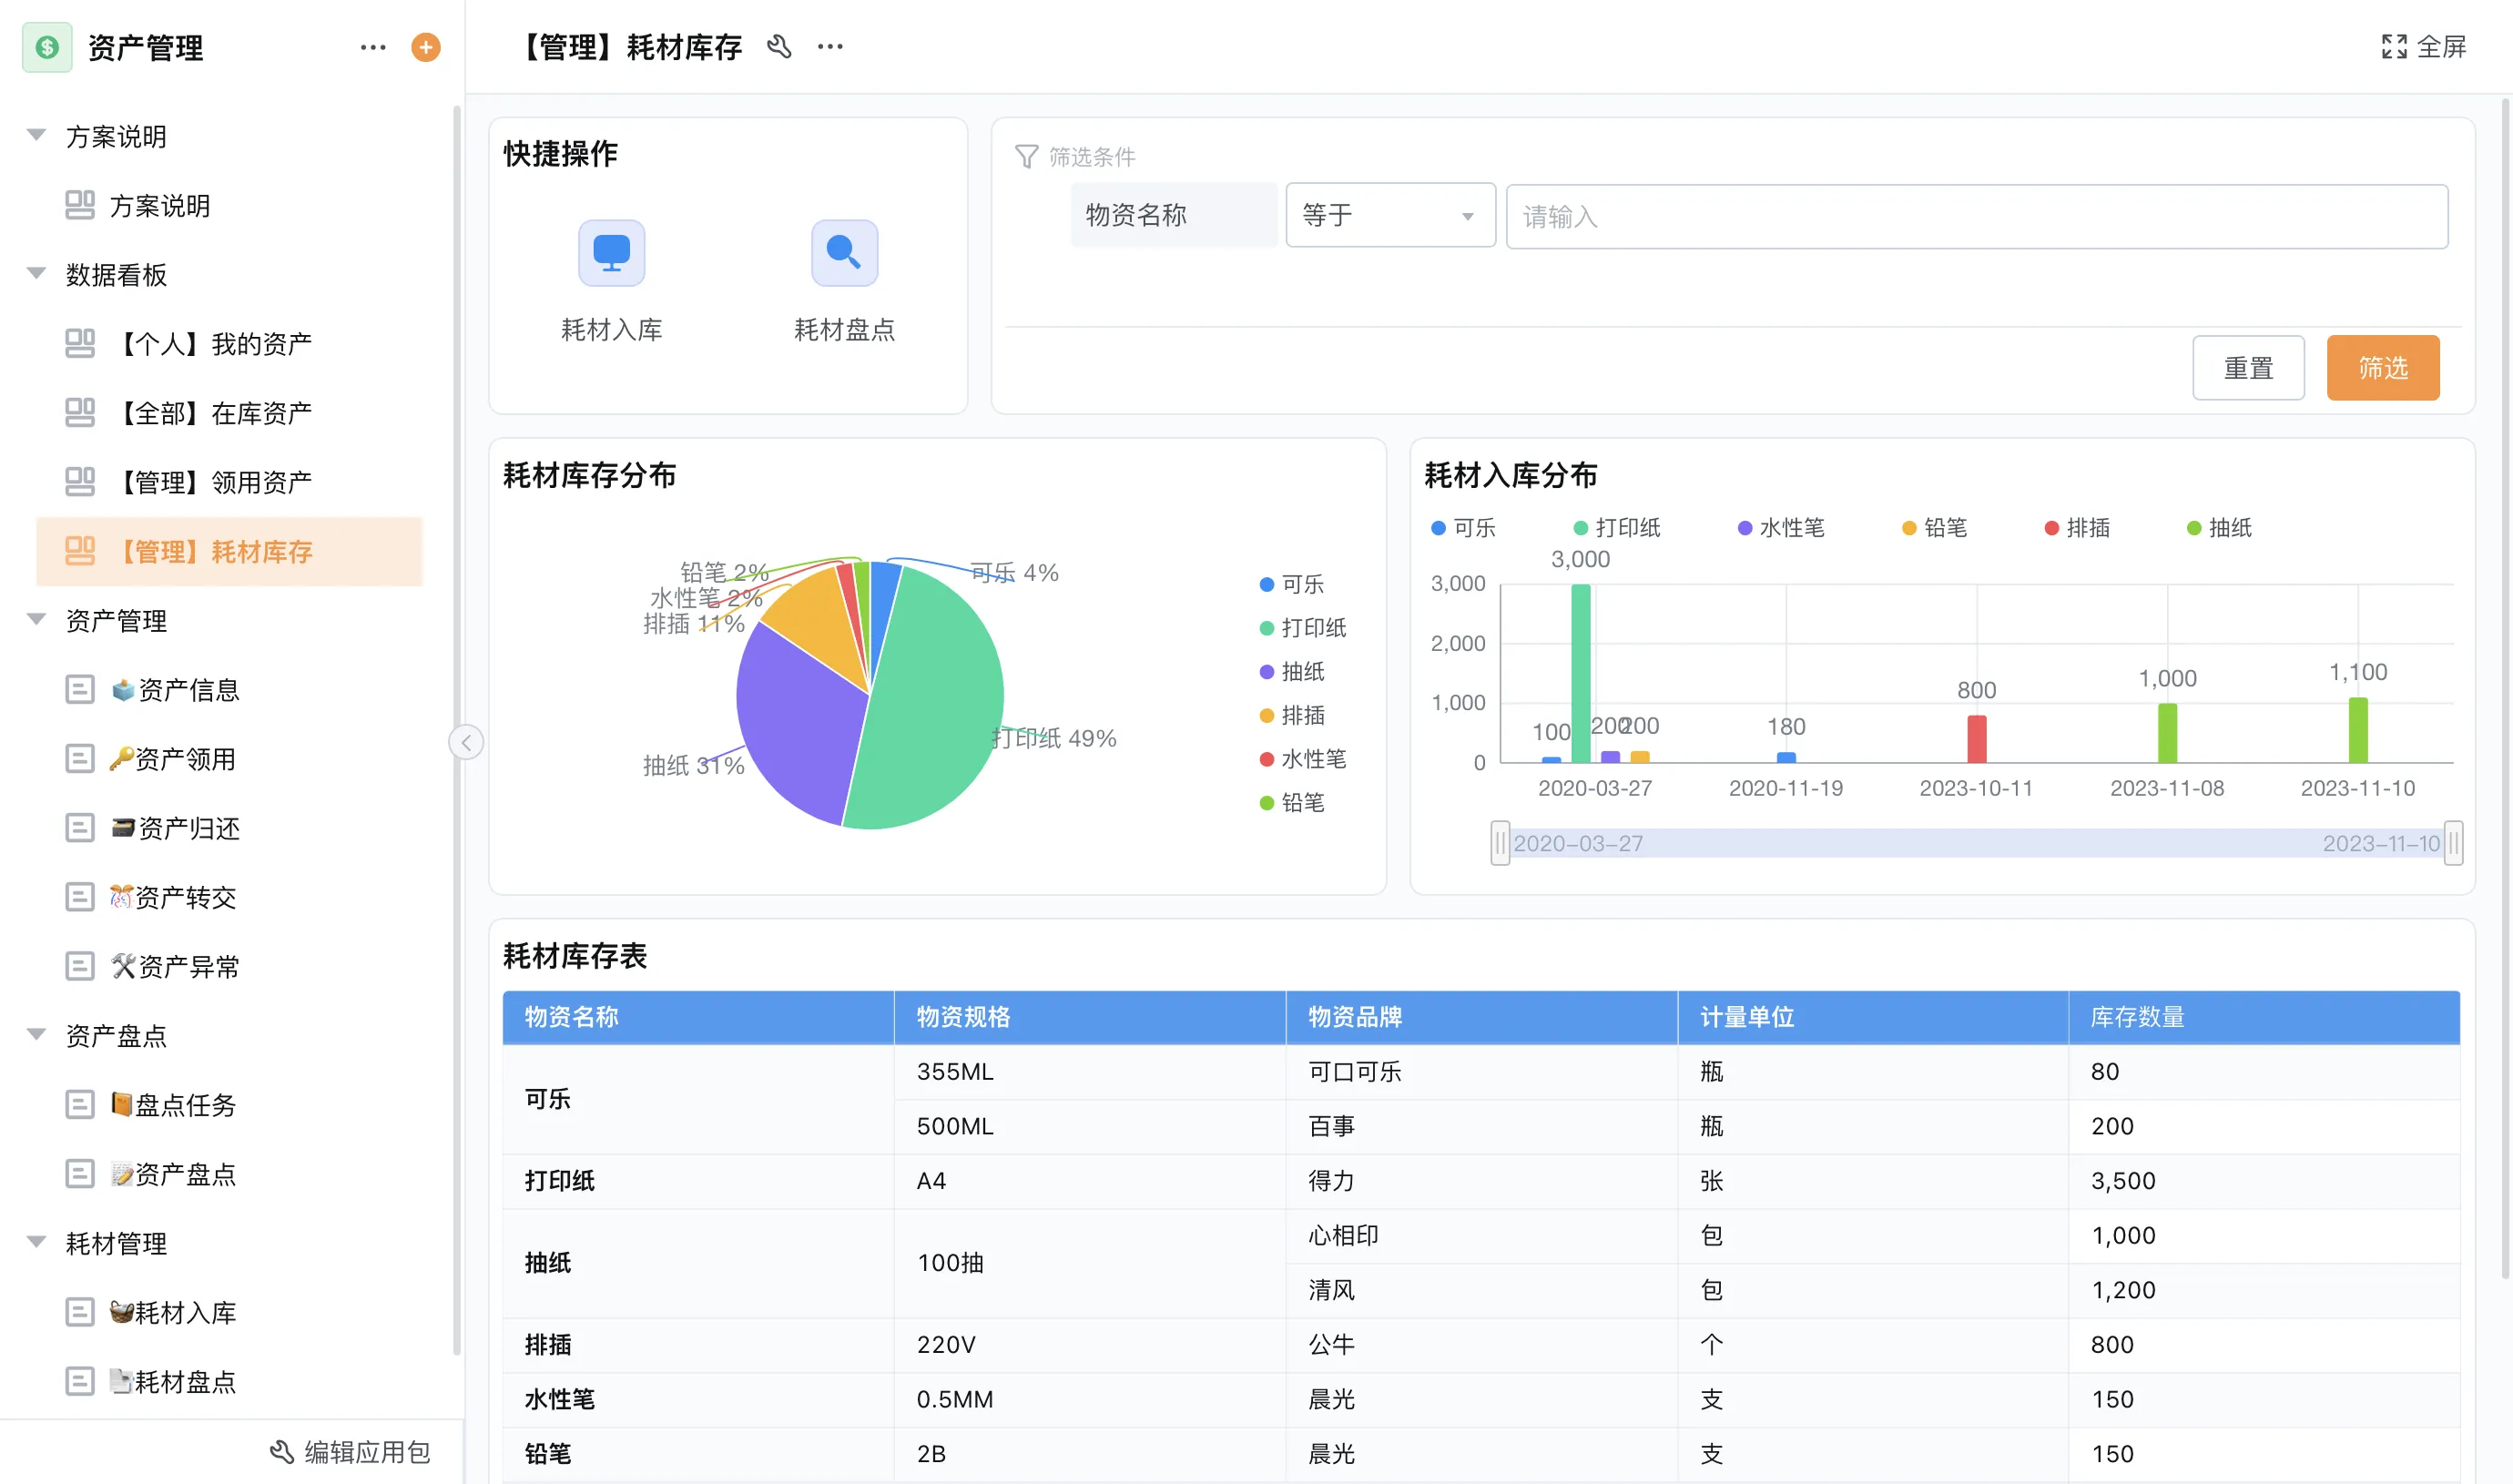Click dashboard icon beside 【个人】我的资产
The image size is (2513, 1484).
[x=80, y=344]
